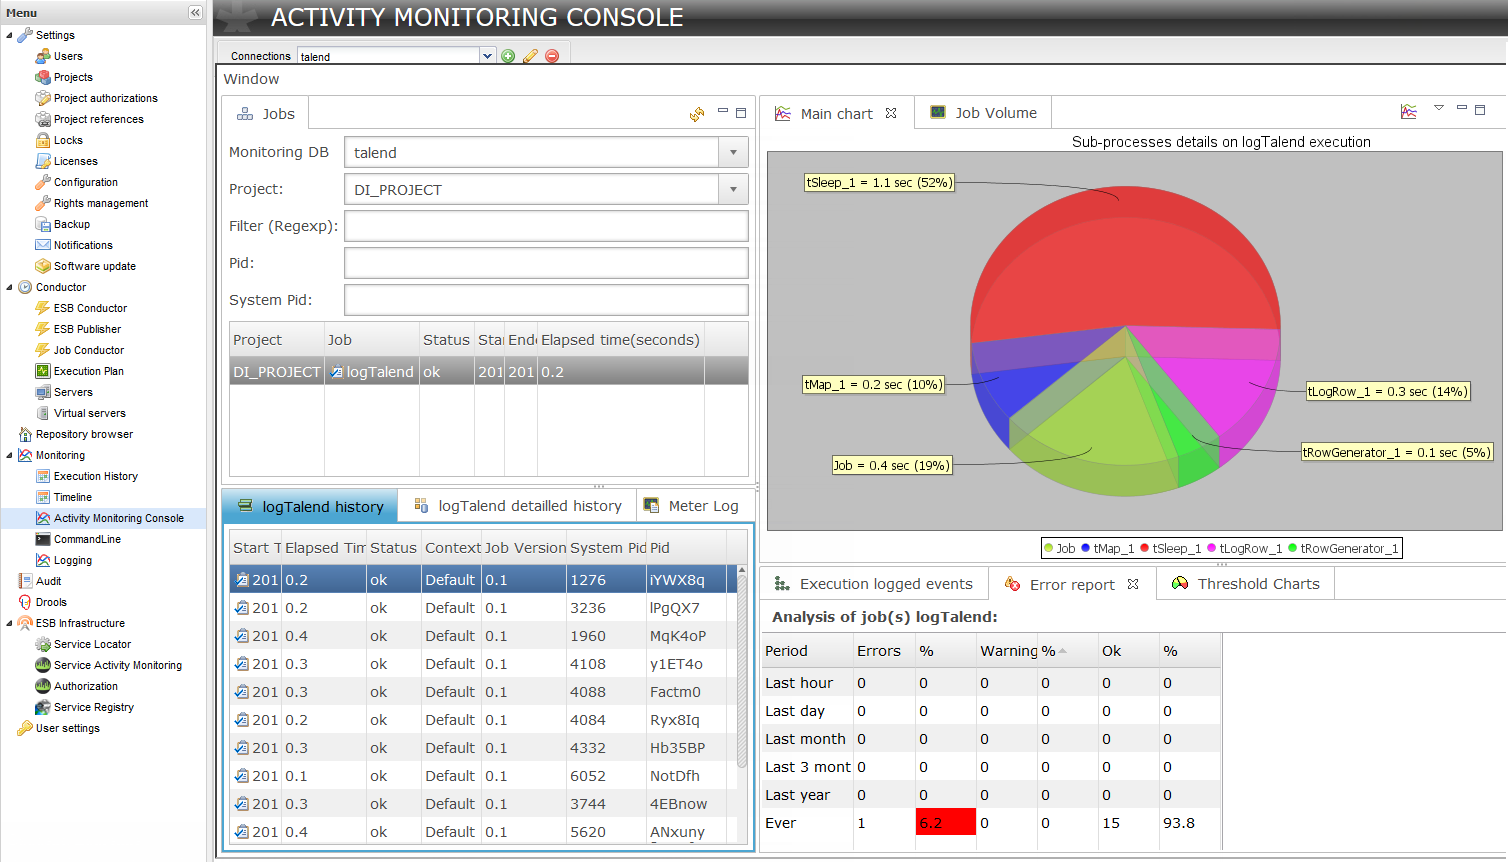The image size is (1508, 862).
Task: Open the Project dropdown arrow
Action: pyautogui.click(x=733, y=190)
